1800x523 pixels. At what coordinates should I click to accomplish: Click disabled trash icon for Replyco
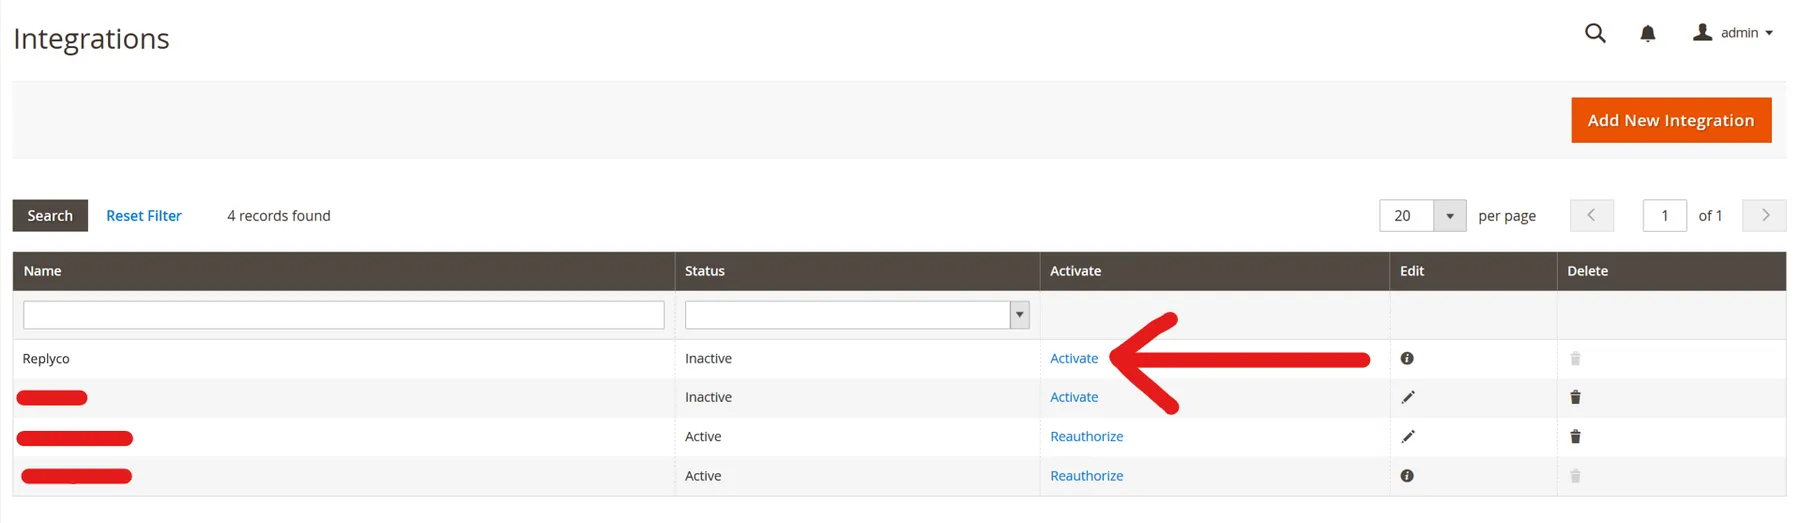point(1575,358)
